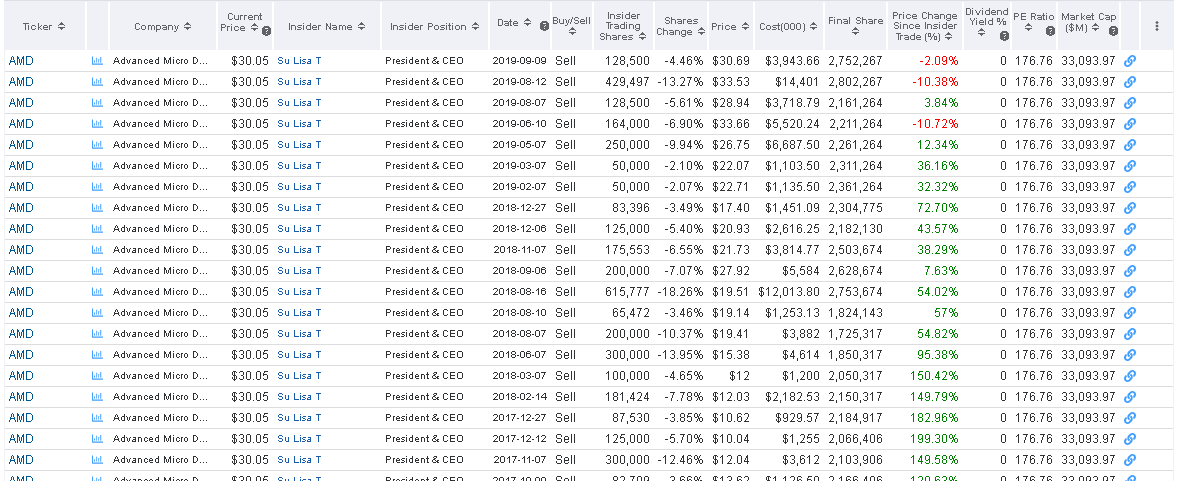The height and width of the screenshot is (481, 1195).
Task: Open Su Lisa T link in 2018-09-06 row
Action: [x=299, y=271]
